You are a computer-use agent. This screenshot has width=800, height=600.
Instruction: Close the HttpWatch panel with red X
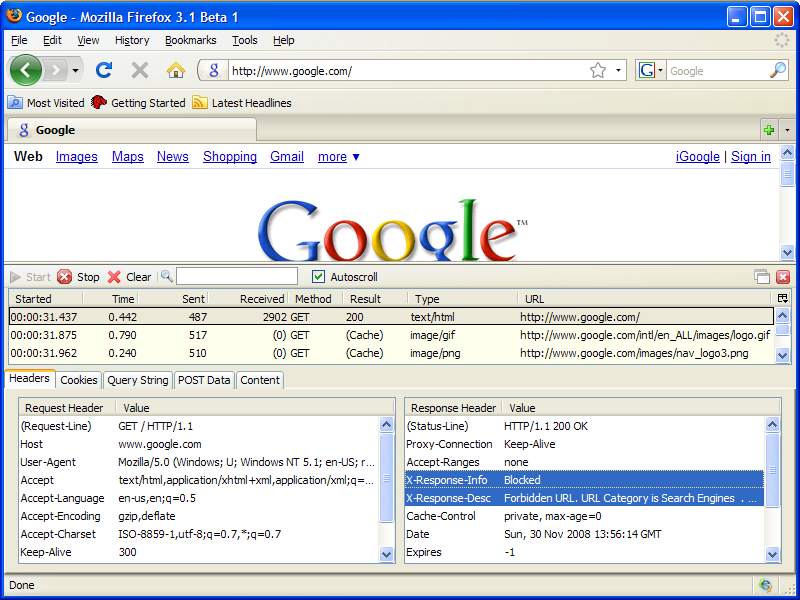782,277
